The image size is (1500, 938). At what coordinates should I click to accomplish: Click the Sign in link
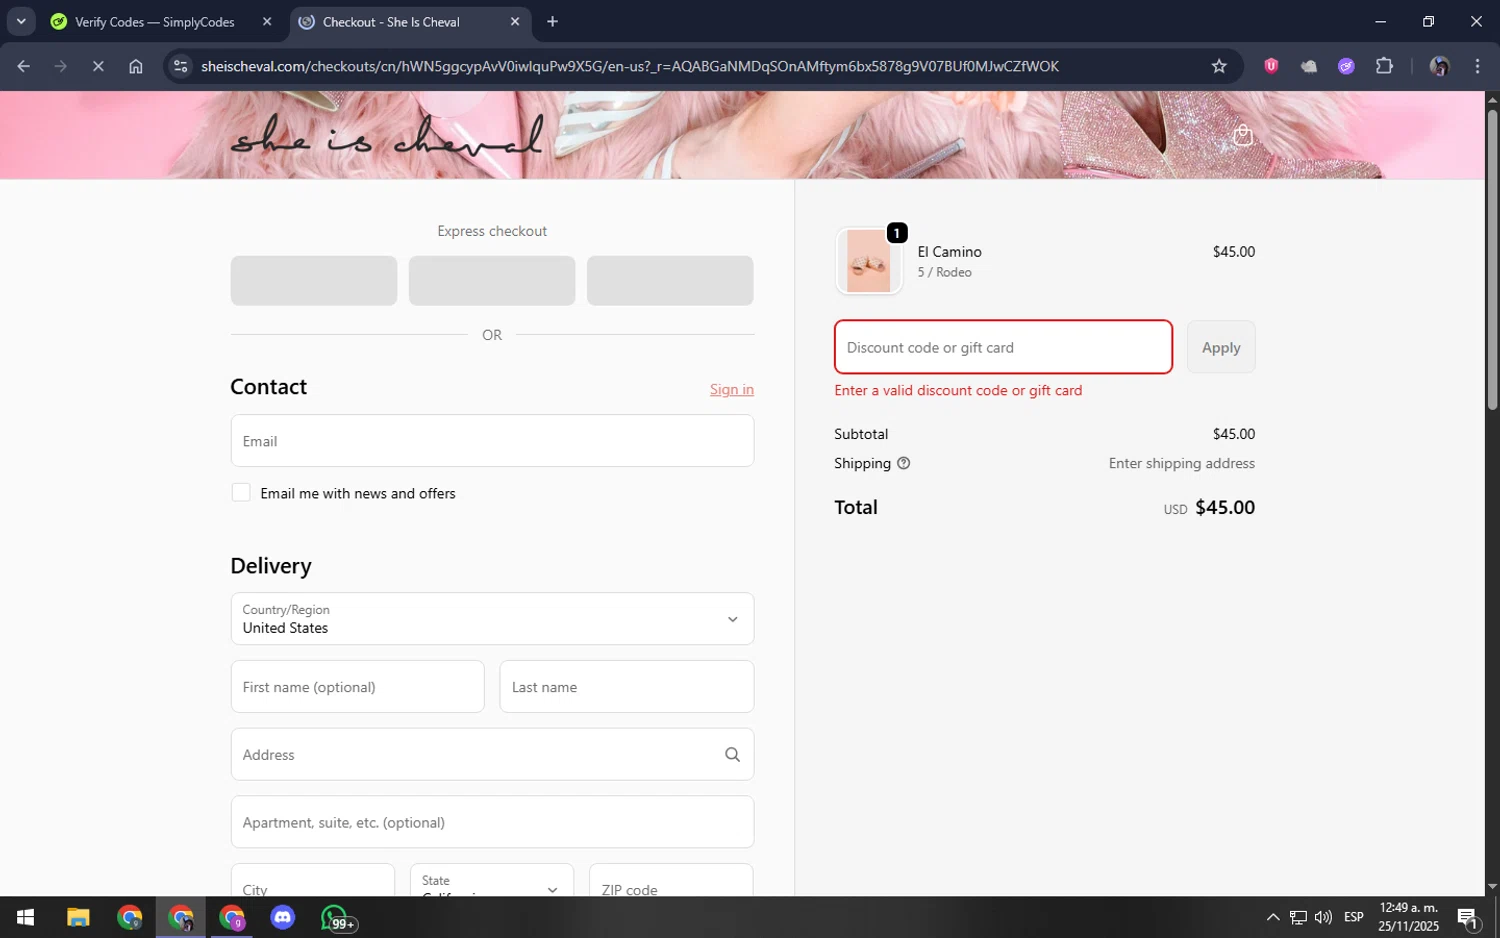[732, 390]
